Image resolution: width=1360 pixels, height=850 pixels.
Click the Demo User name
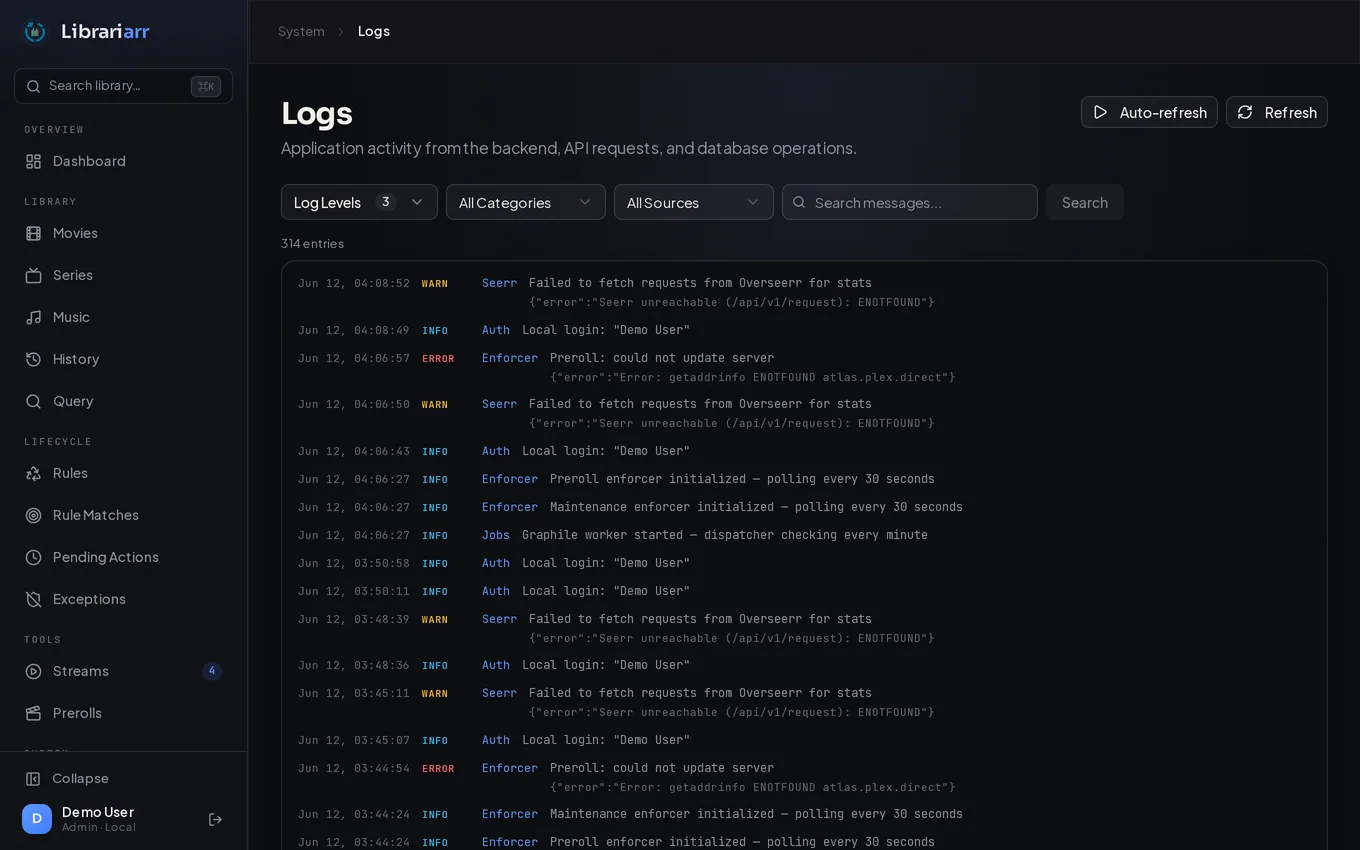pyautogui.click(x=98, y=812)
